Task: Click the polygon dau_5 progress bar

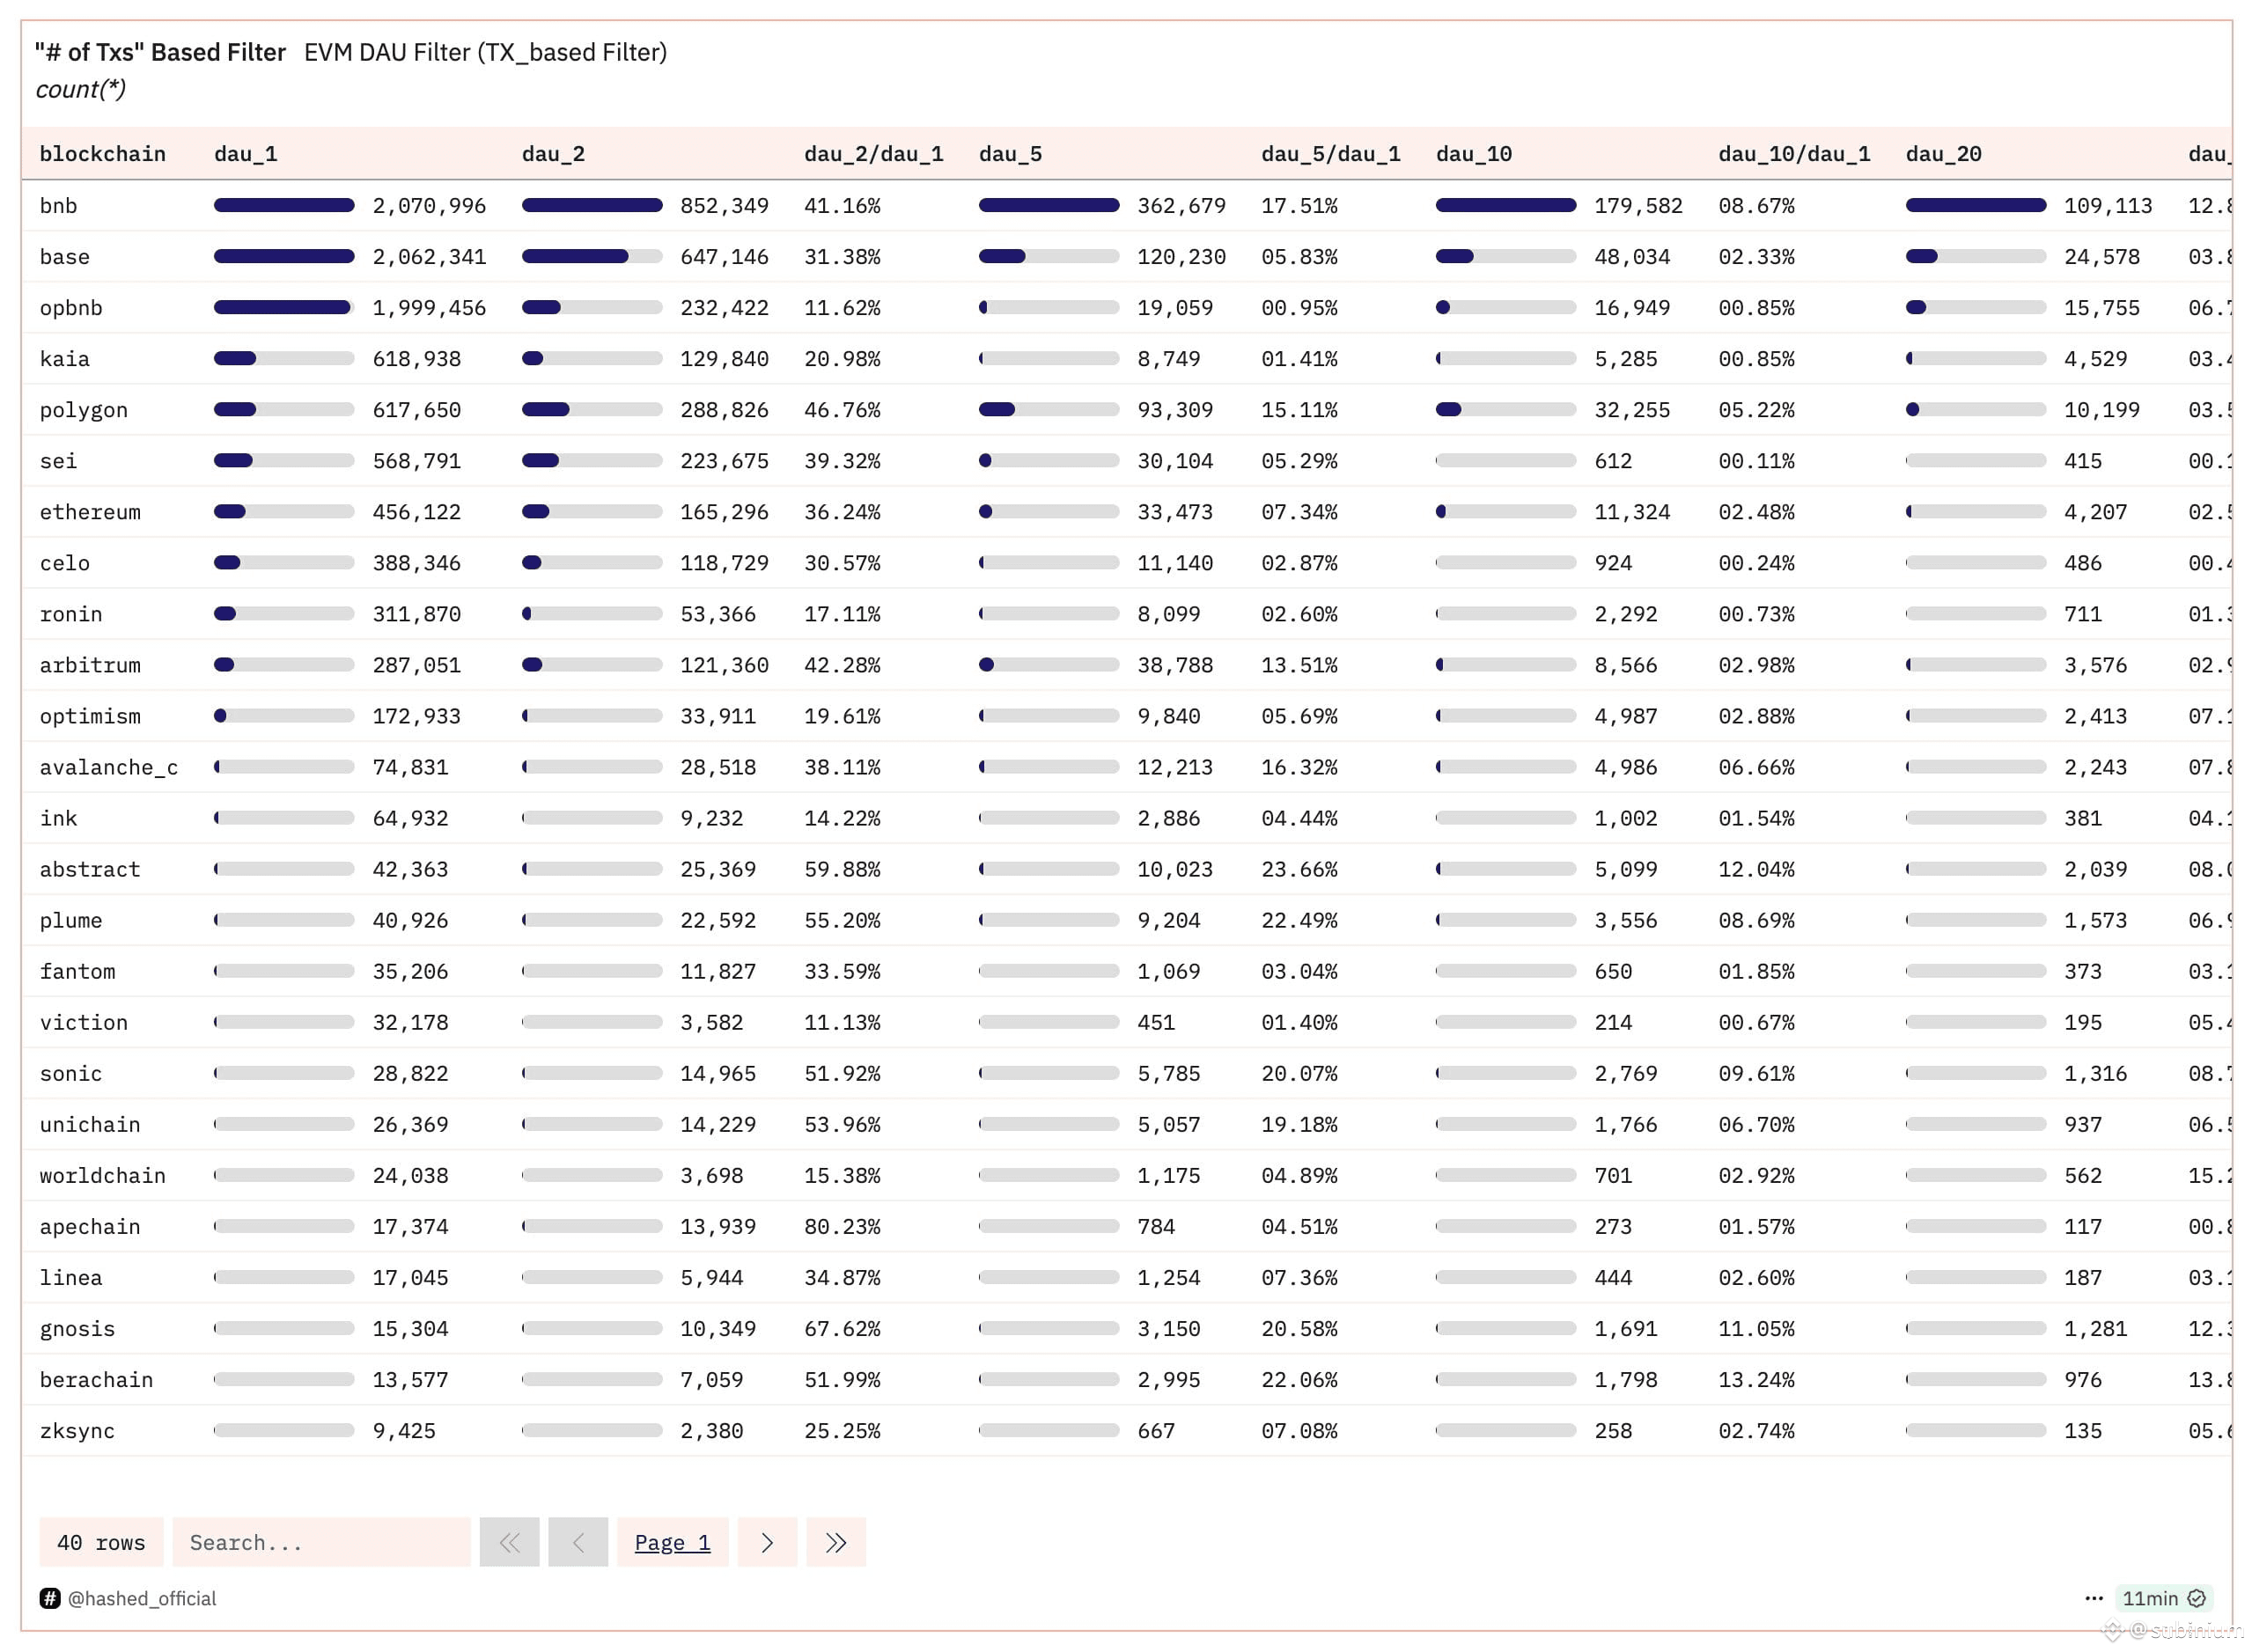Action: click(1049, 409)
